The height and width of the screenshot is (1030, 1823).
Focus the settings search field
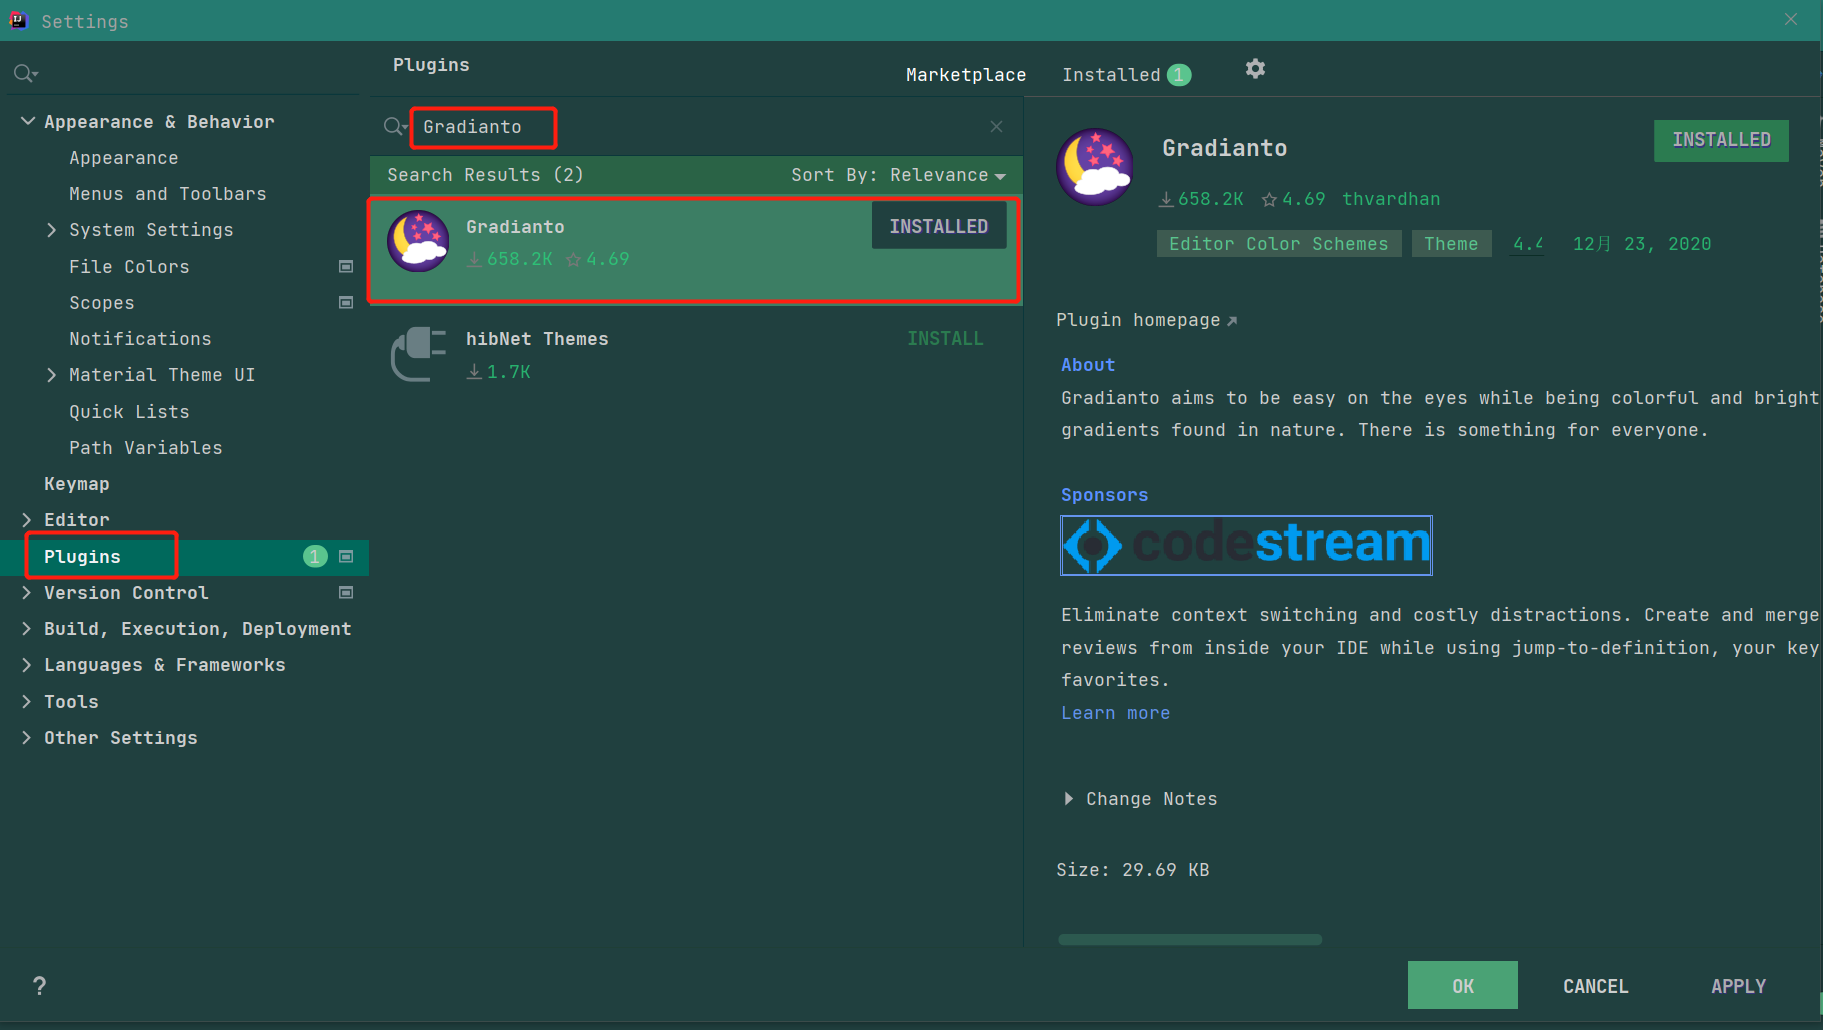pyautogui.click(x=185, y=73)
